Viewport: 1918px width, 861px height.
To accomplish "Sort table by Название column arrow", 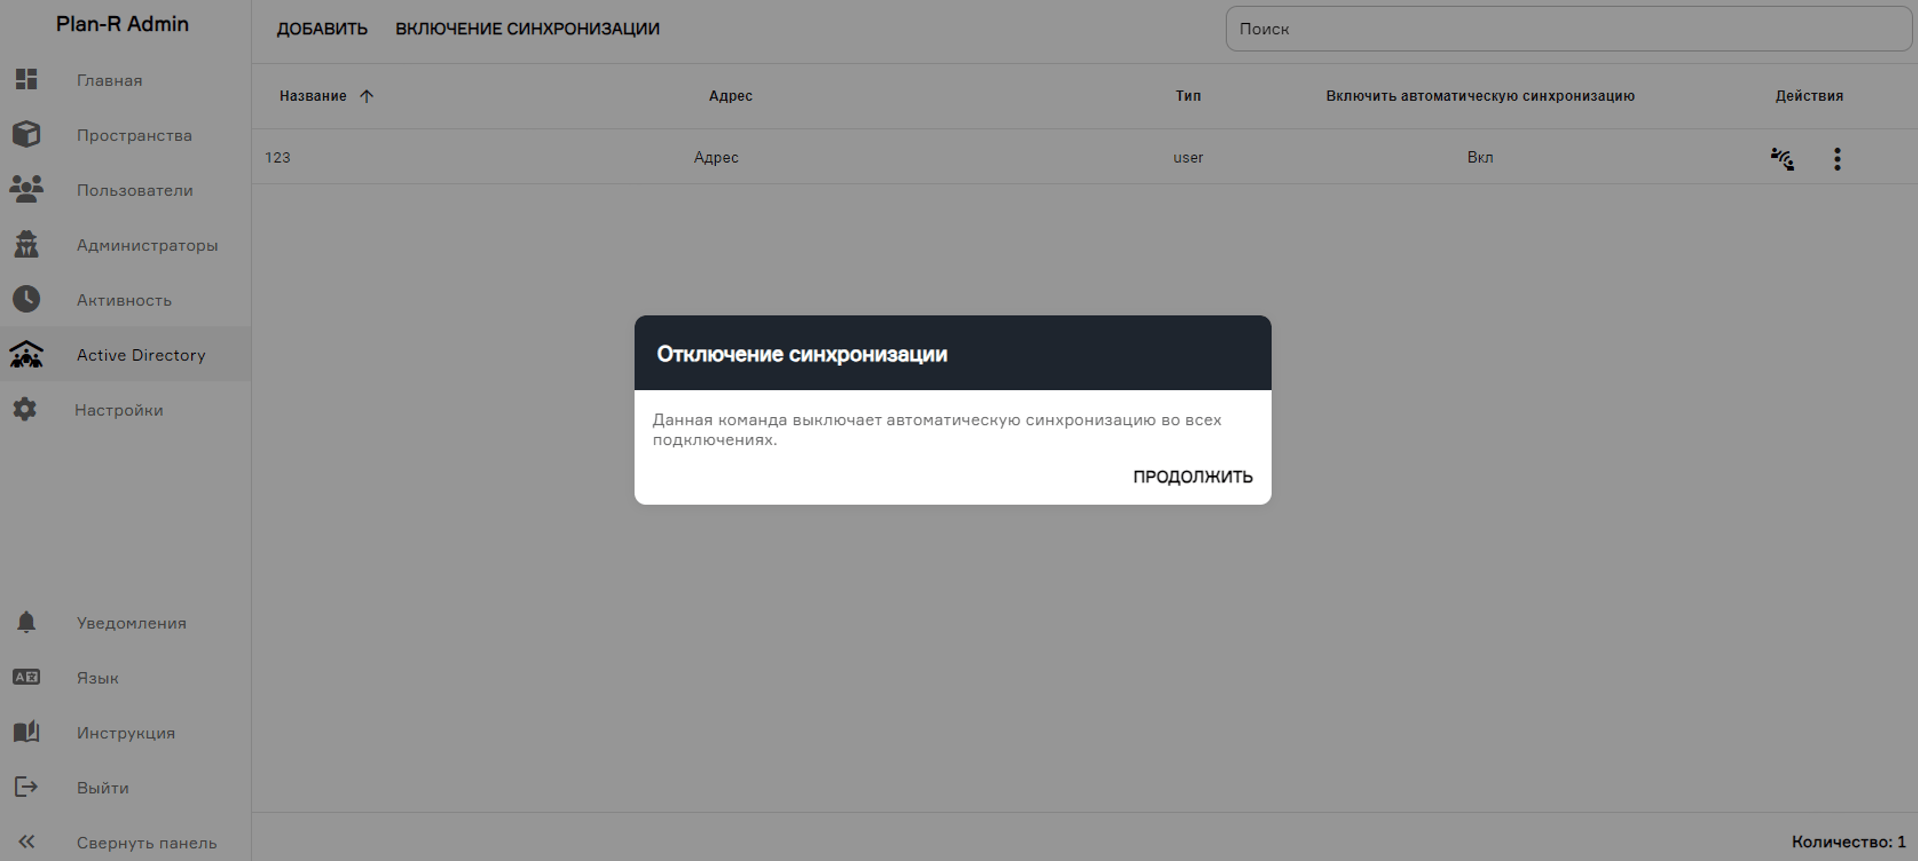I will click(x=367, y=97).
